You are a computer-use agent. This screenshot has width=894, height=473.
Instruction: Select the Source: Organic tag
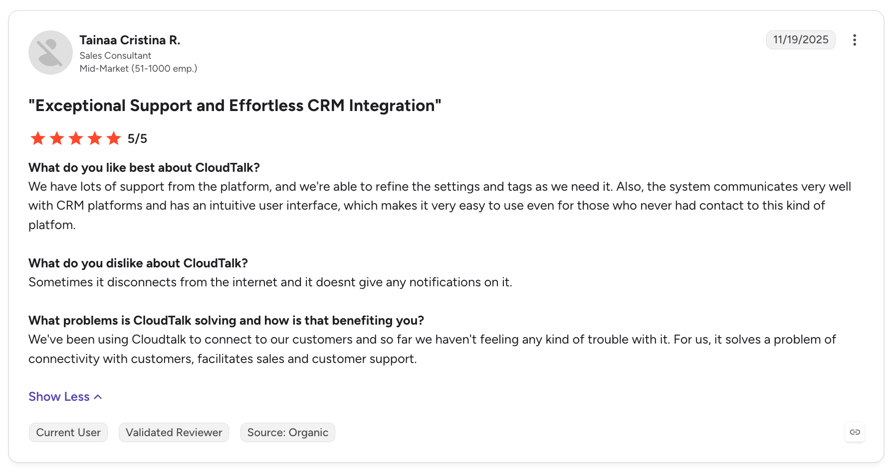point(287,433)
